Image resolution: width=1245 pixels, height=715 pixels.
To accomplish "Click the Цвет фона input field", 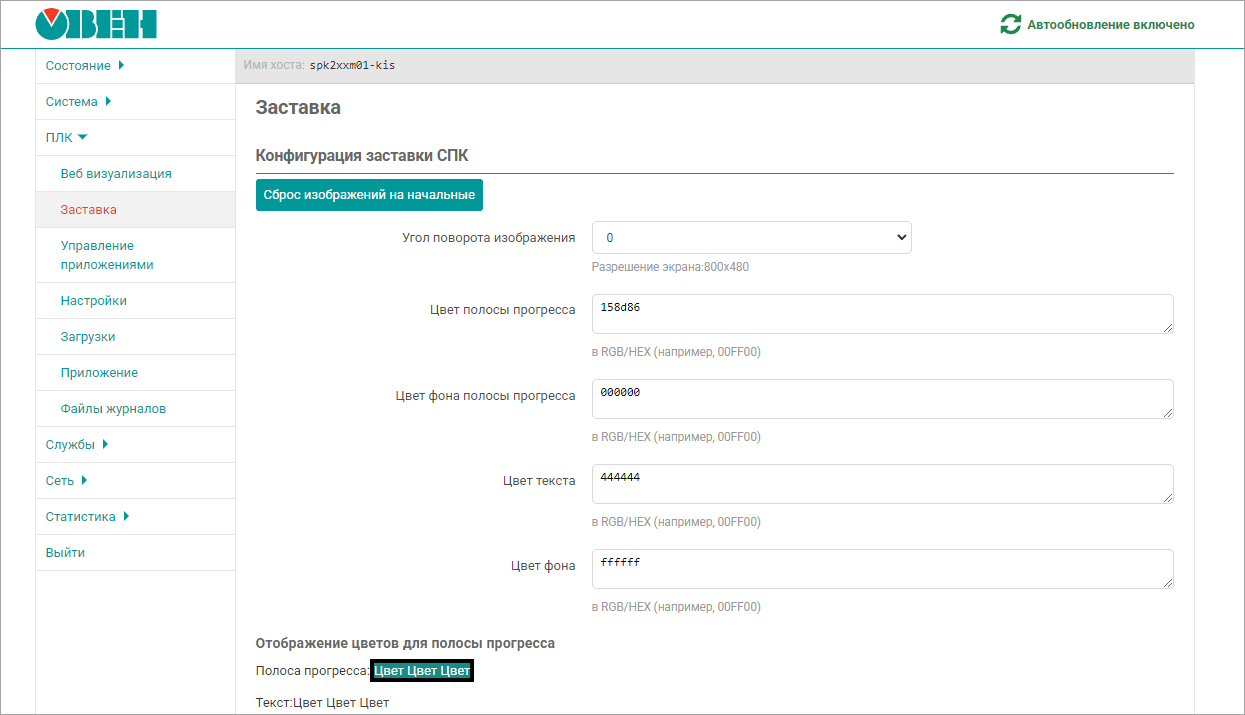I will [881, 569].
